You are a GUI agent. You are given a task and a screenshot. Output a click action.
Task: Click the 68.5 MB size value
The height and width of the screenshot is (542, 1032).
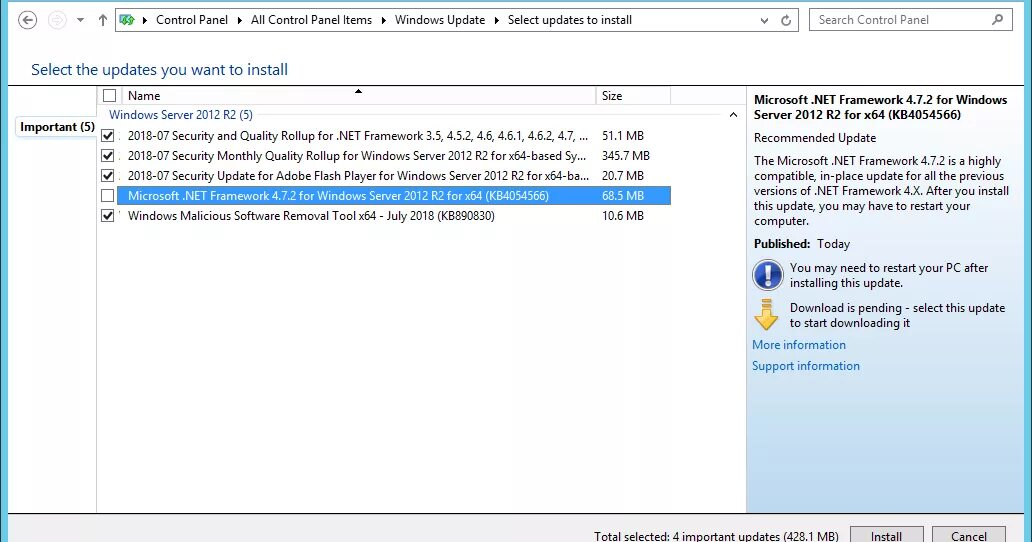[623, 195]
